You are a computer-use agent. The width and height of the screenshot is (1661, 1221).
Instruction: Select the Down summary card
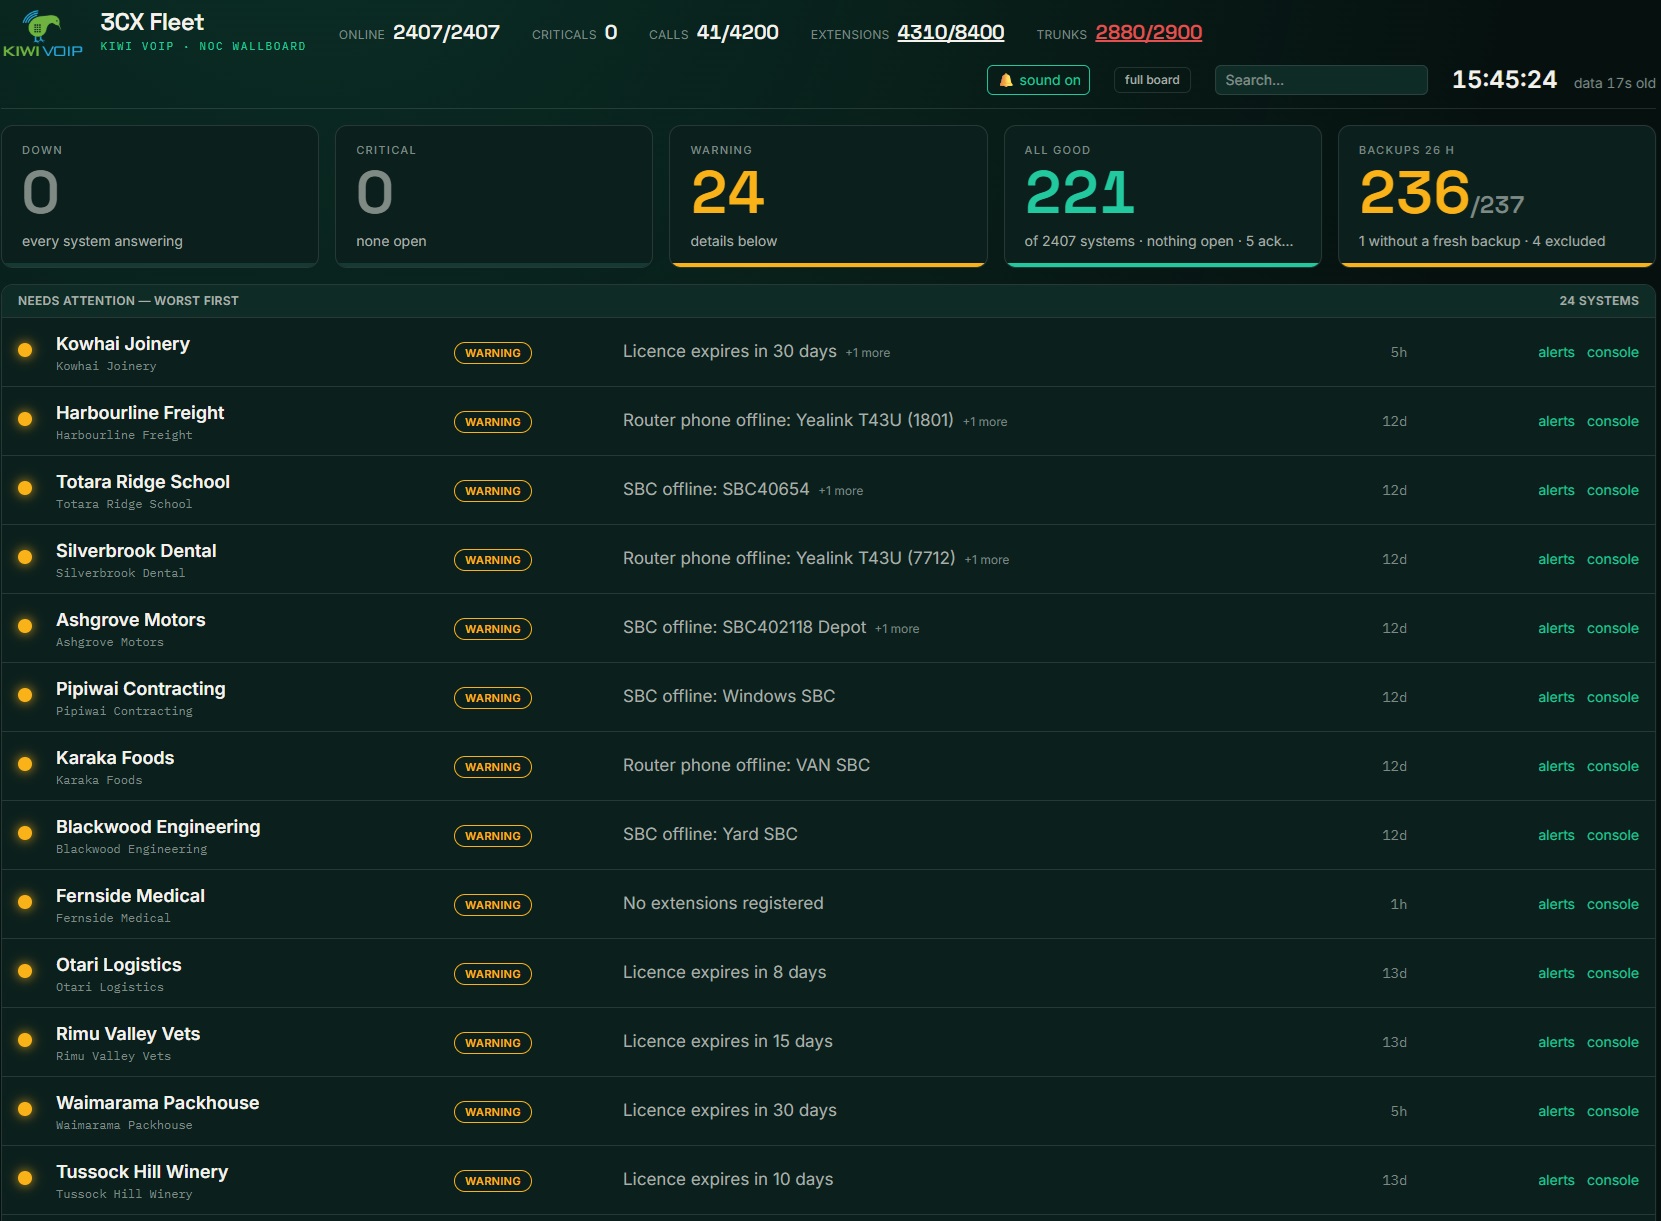coord(160,196)
